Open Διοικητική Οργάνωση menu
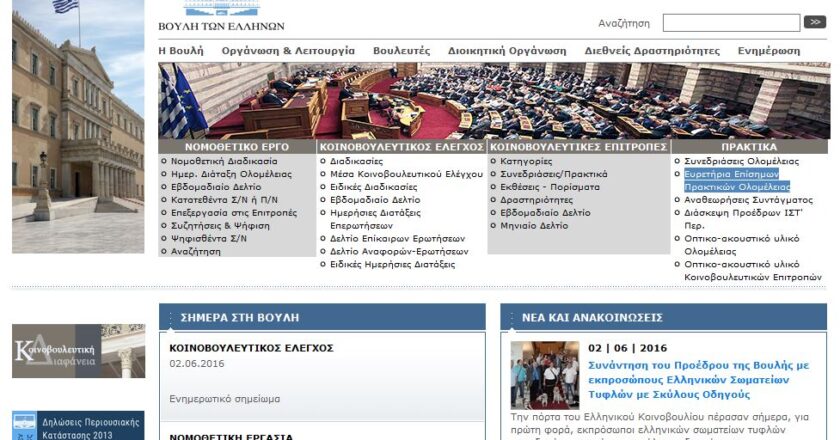The width and height of the screenshot is (840, 440). point(507,51)
